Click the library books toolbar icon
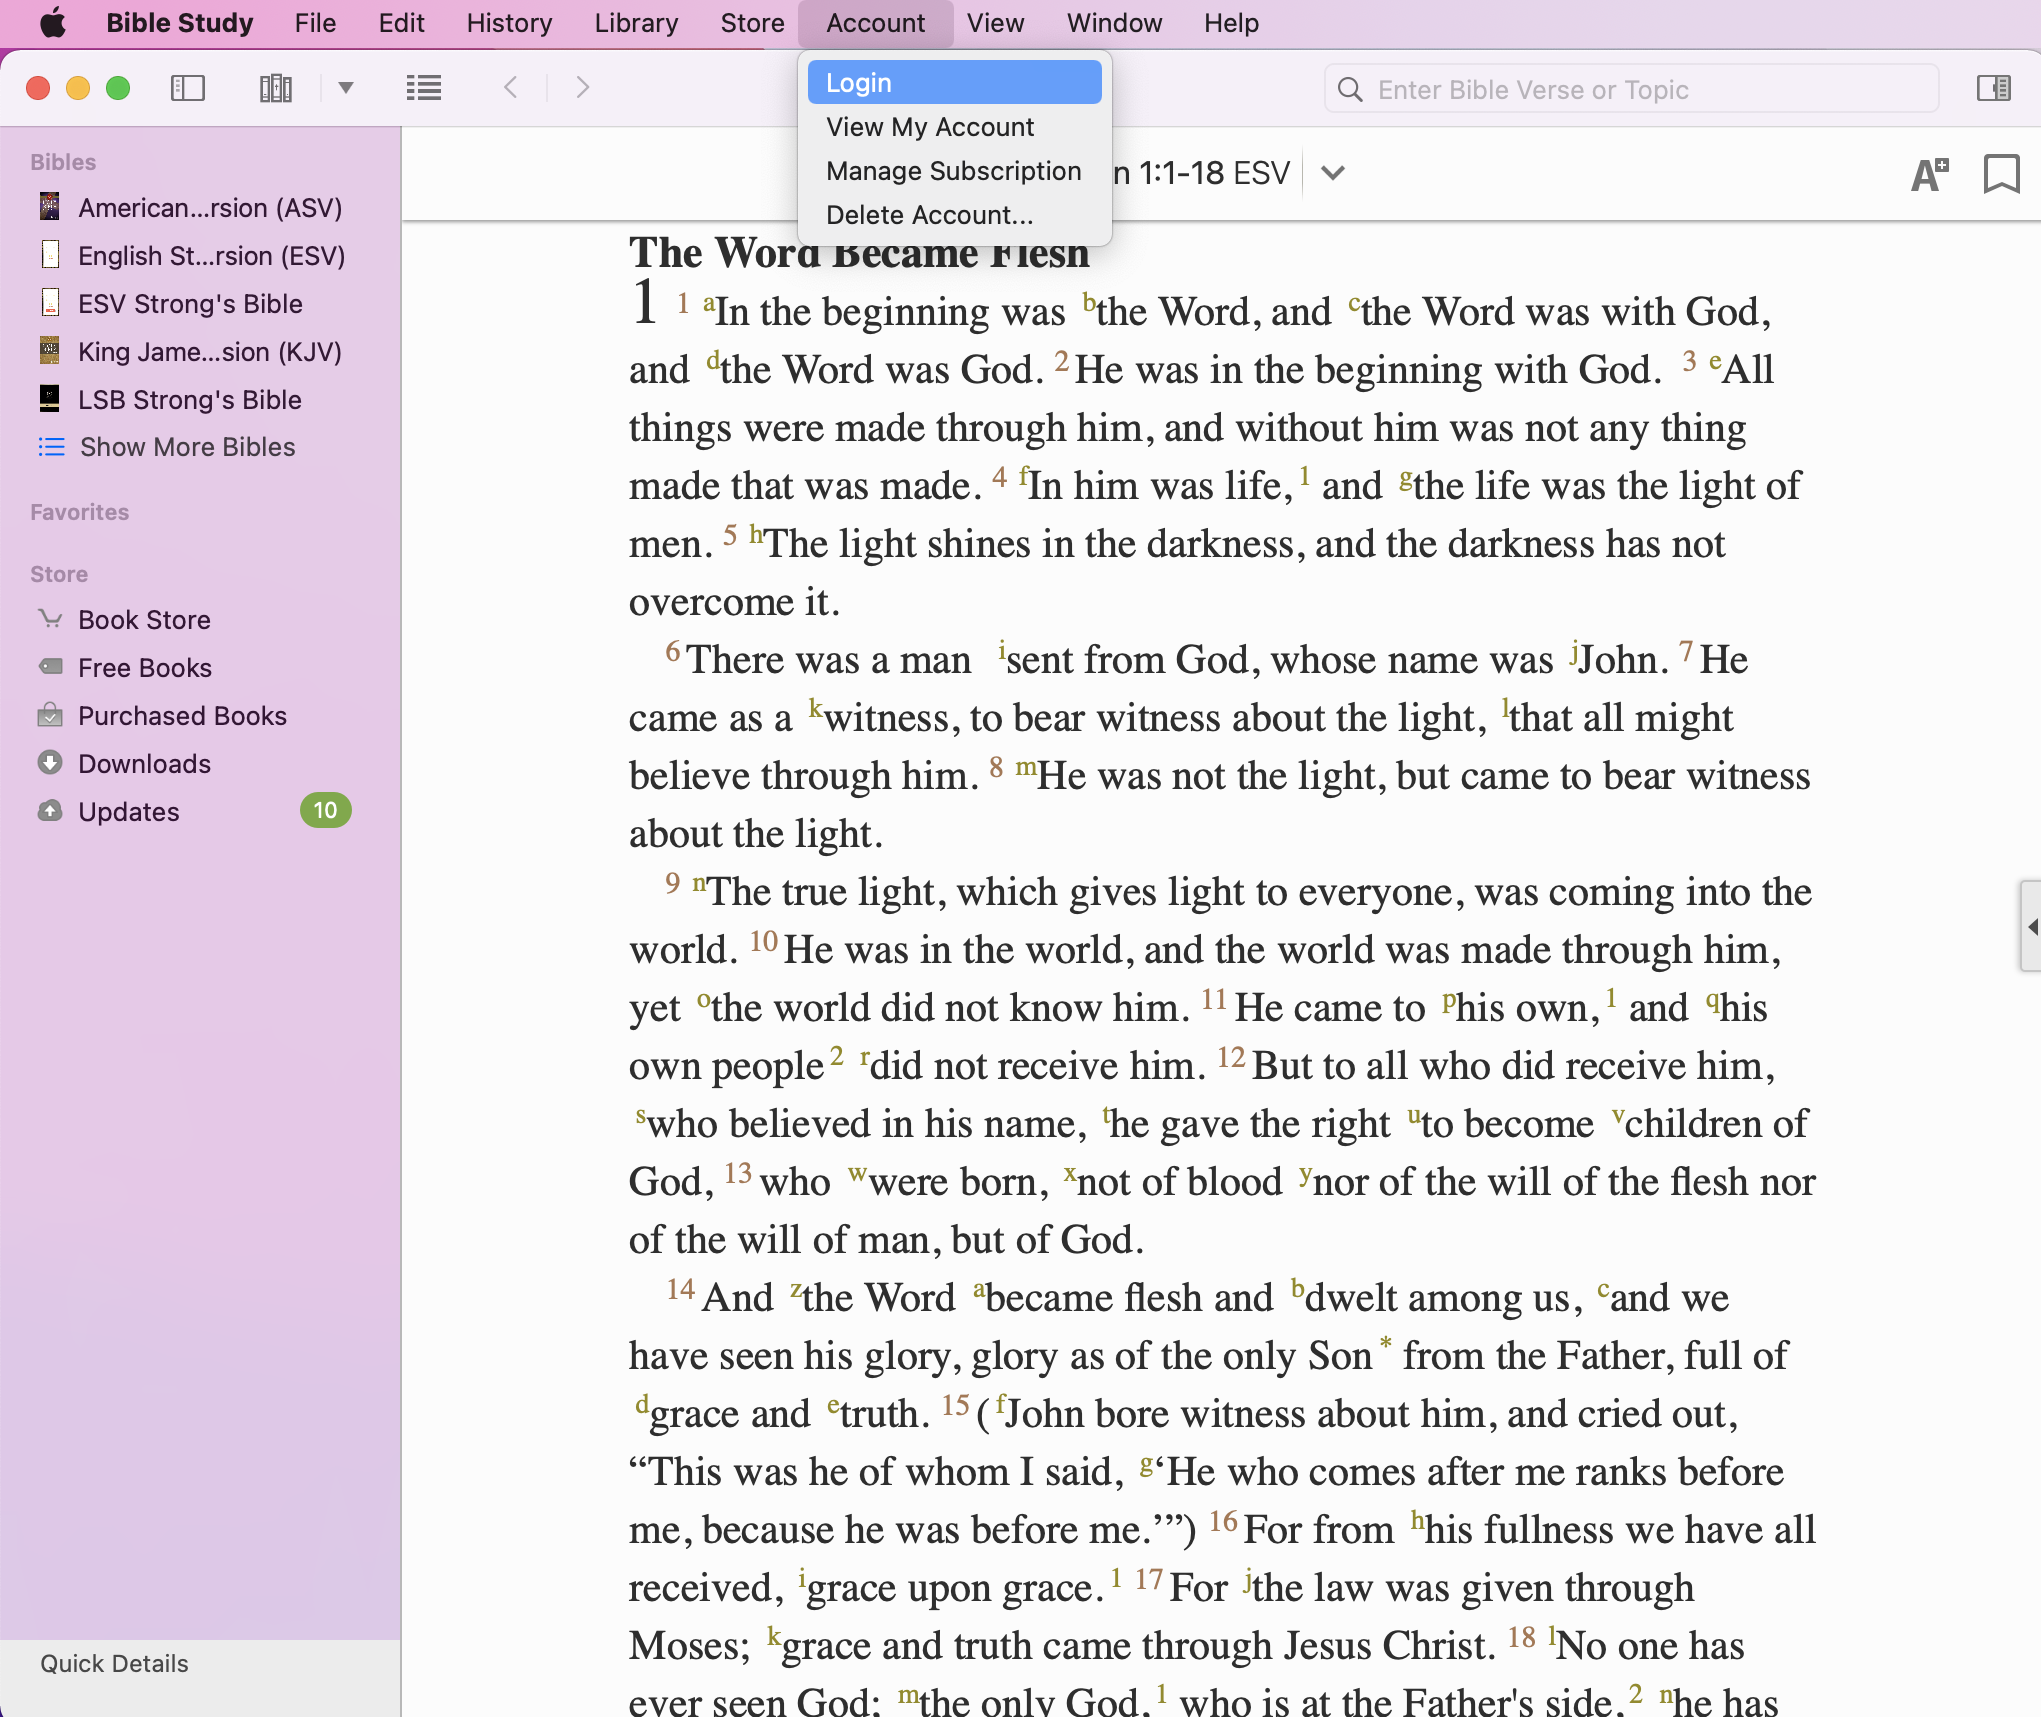Viewport: 2041px width, 1717px height. coord(275,88)
